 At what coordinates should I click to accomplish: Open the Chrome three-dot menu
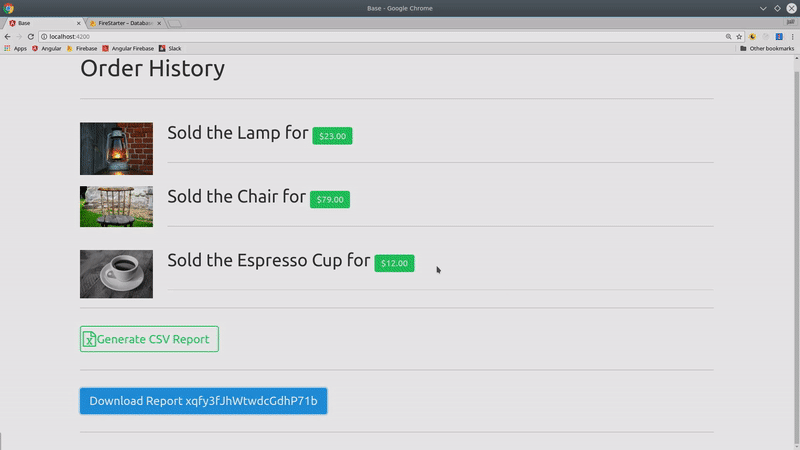[x=791, y=36]
